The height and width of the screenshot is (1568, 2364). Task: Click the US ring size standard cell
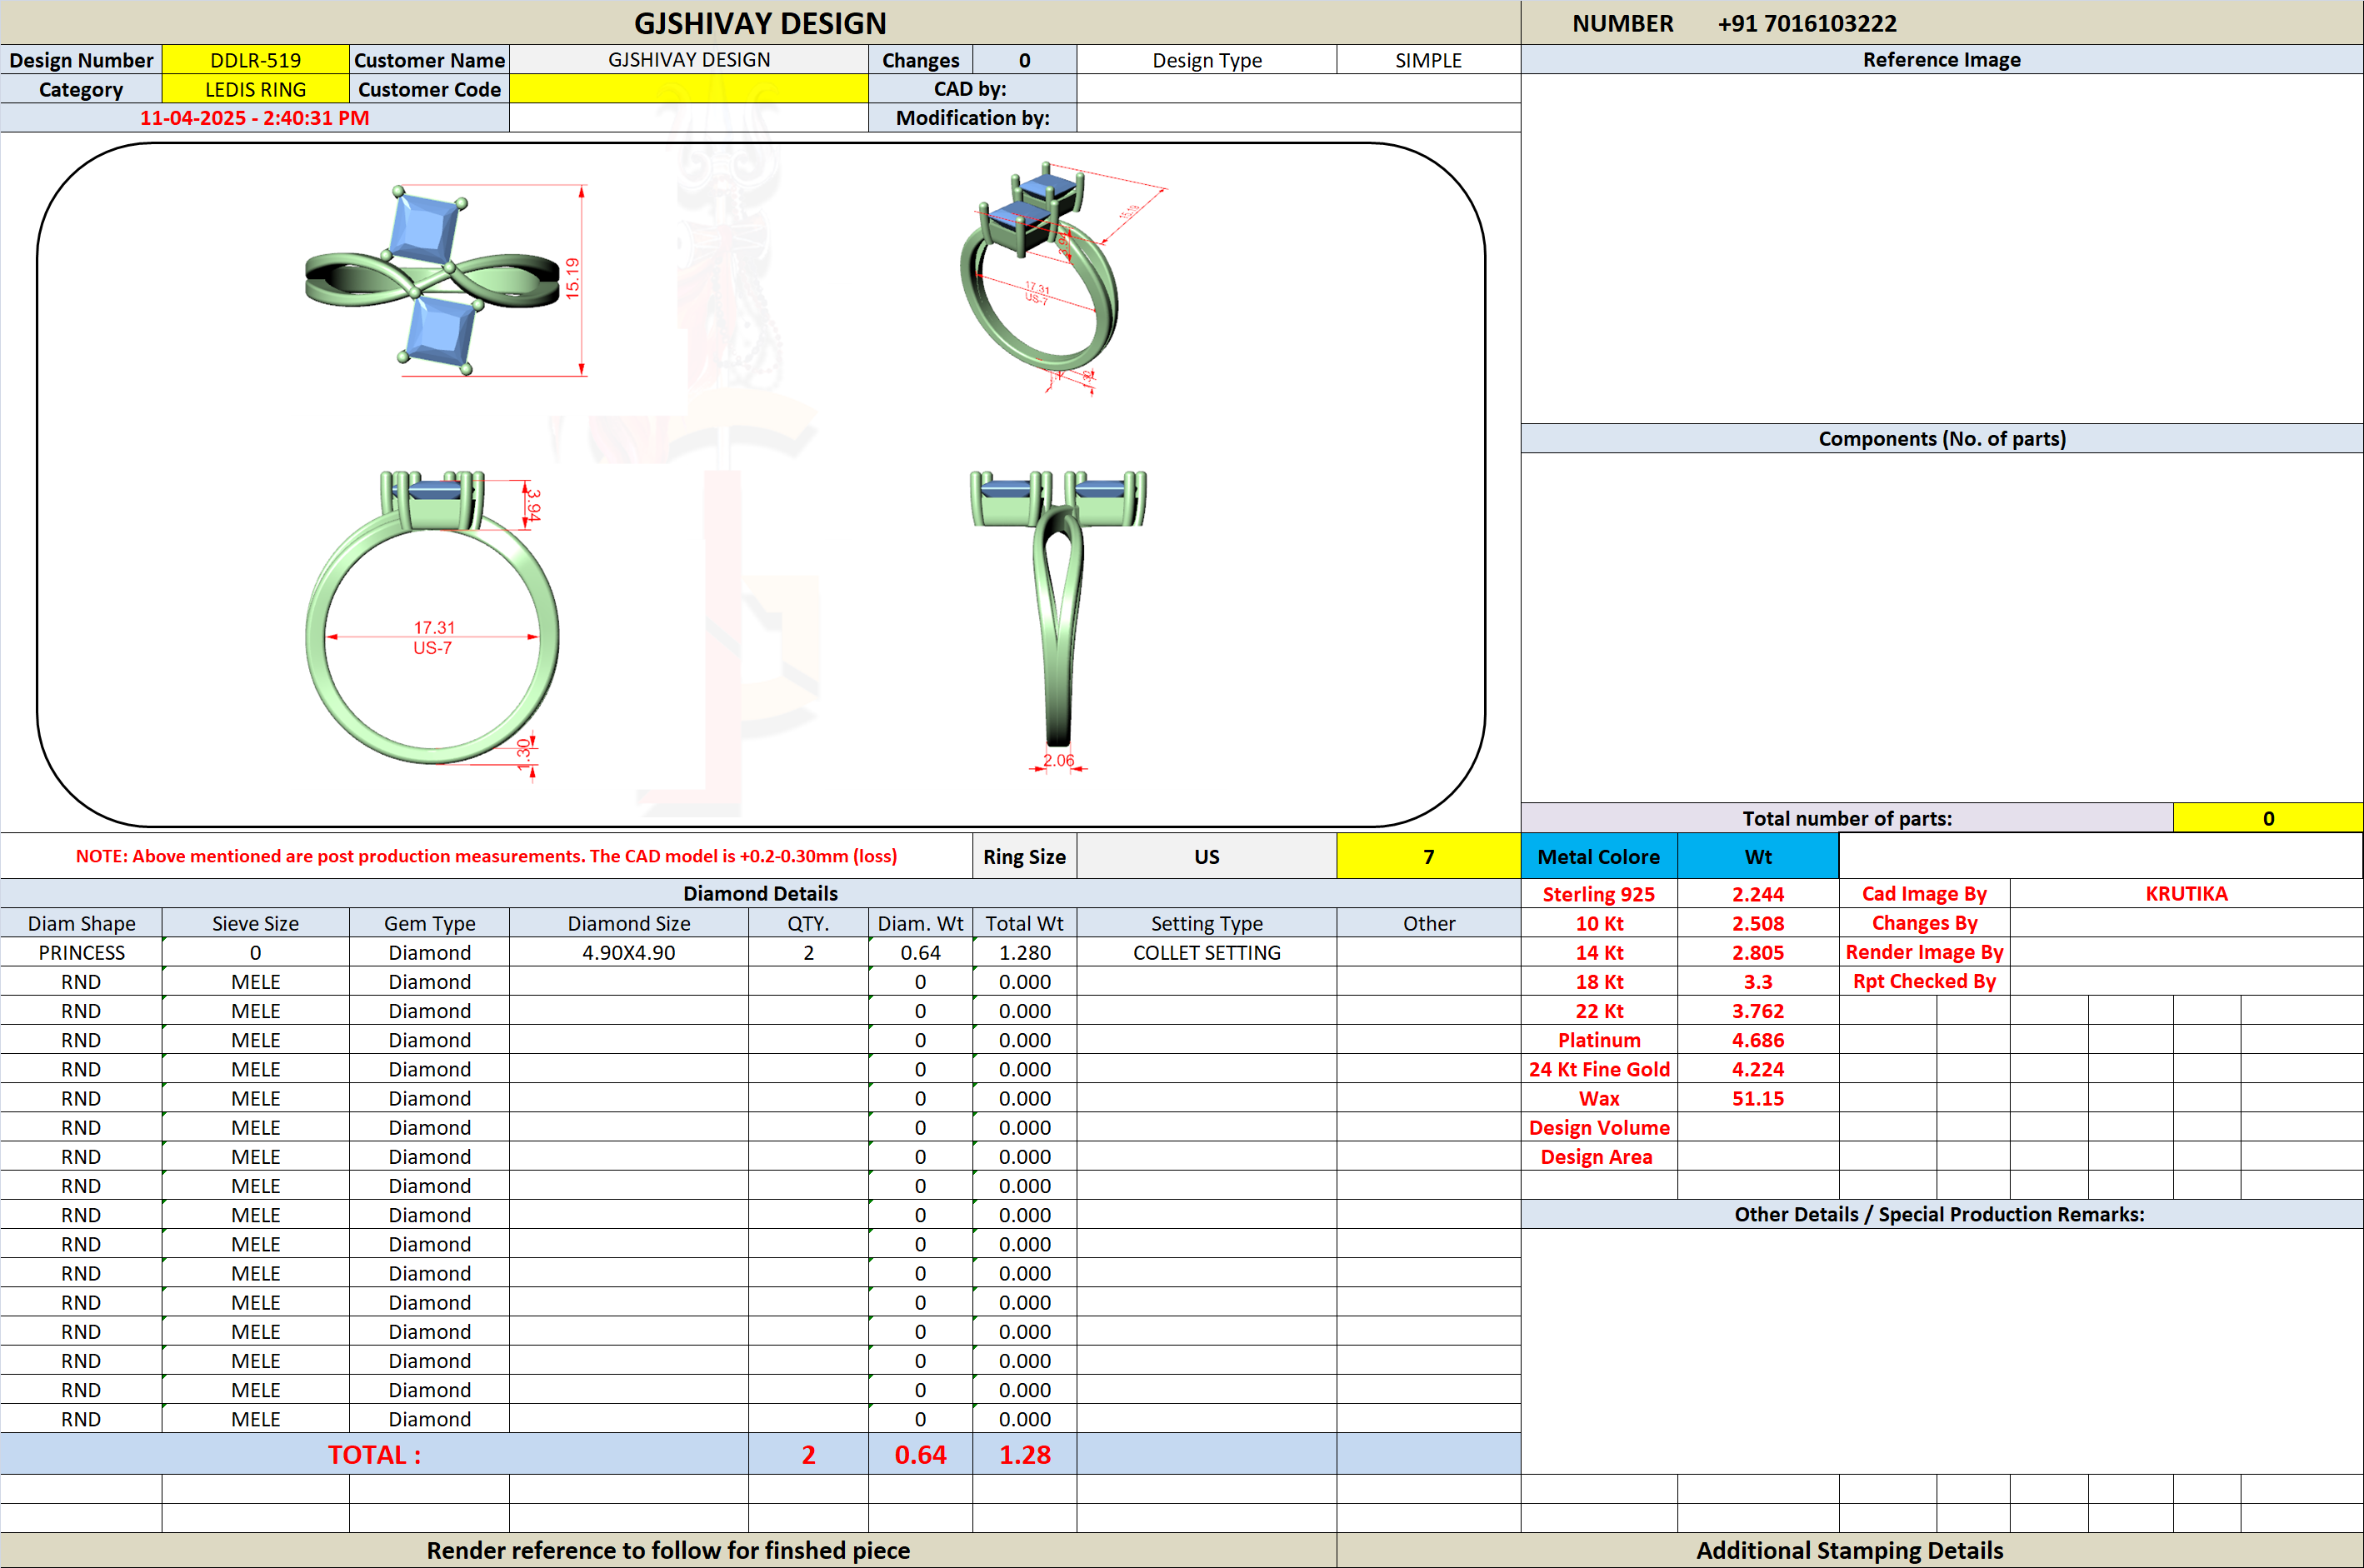[x=1206, y=857]
